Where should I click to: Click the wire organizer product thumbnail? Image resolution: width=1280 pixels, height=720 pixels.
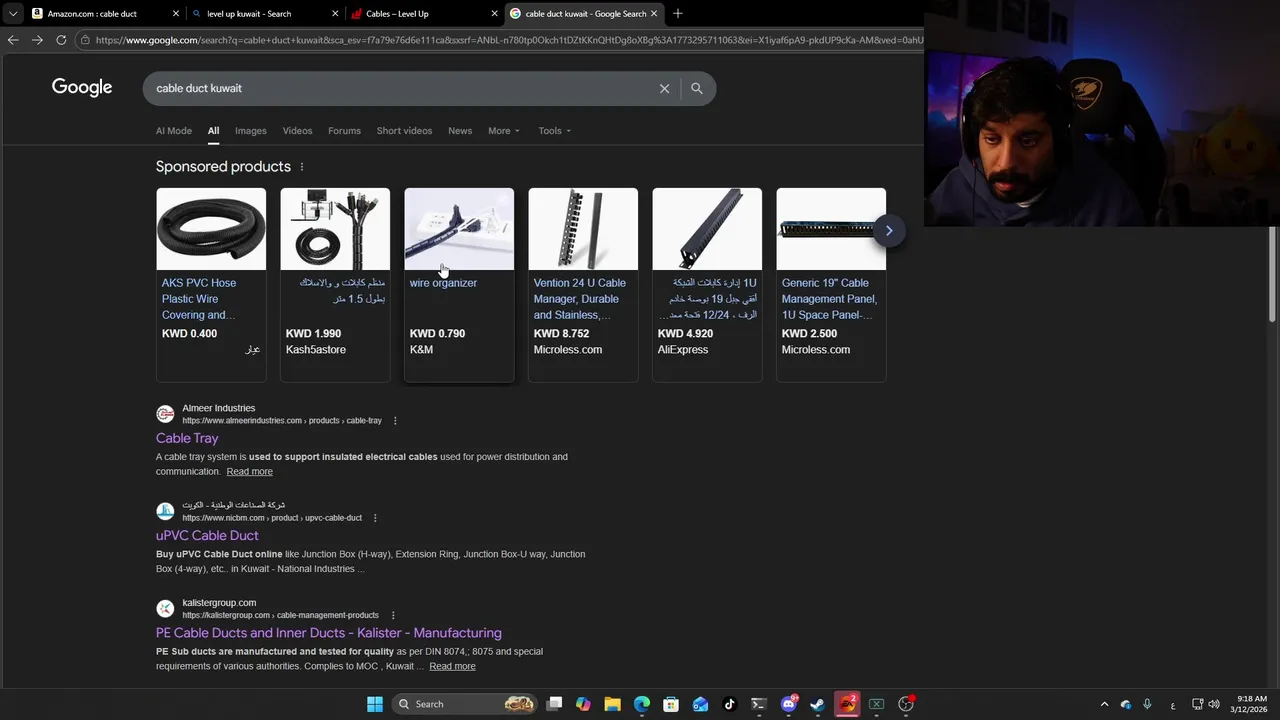coord(459,229)
